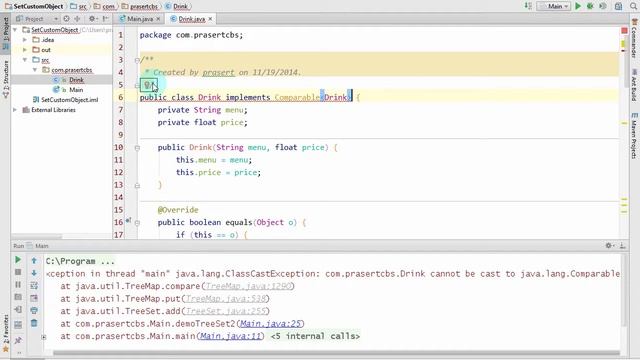Open the Main.java:11 stack trace link
640x360 pixels.
[x=230, y=336]
